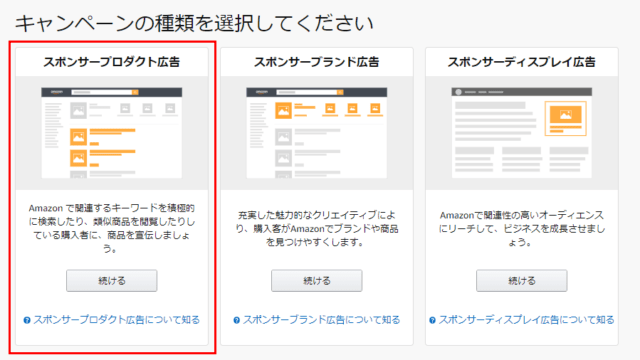Click the キャンペーンの種類を選択してください heading

194,23
